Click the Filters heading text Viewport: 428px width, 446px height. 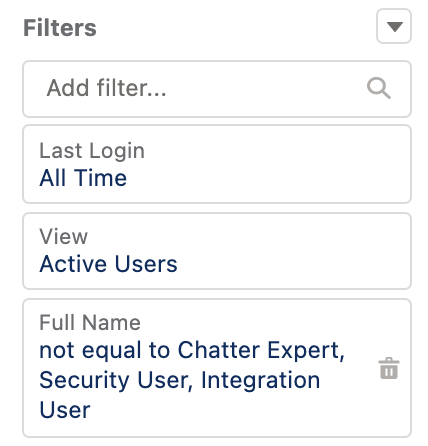point(60,28)
